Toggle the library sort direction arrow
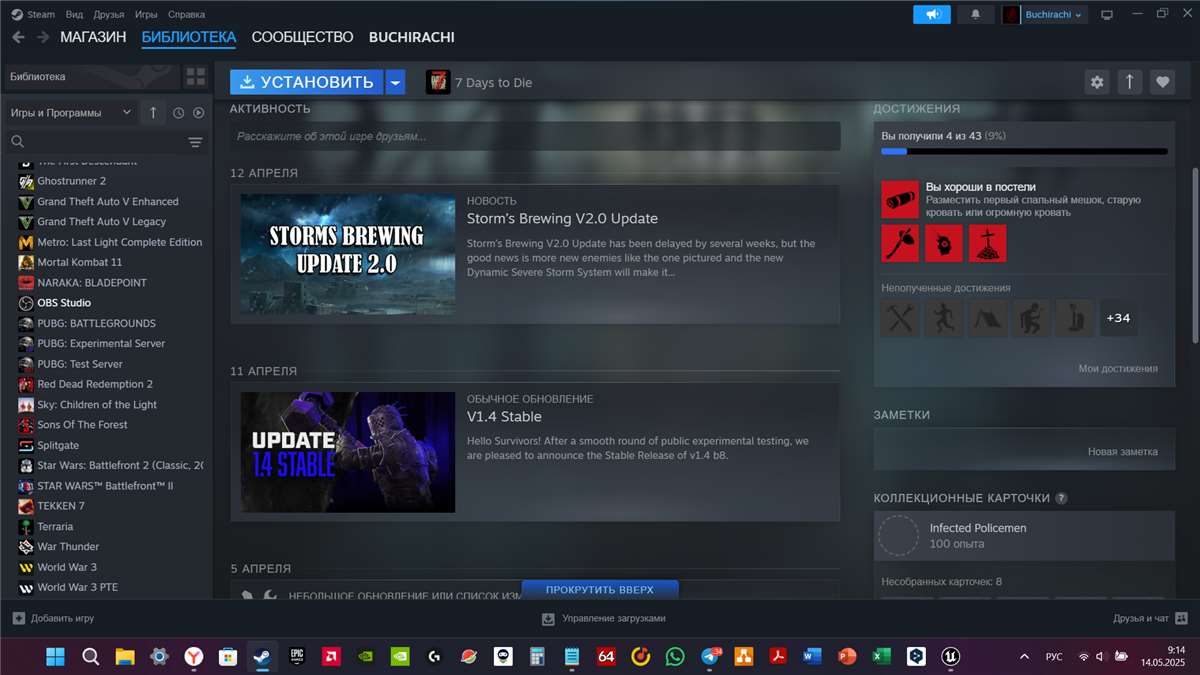 tap(153, 113)
